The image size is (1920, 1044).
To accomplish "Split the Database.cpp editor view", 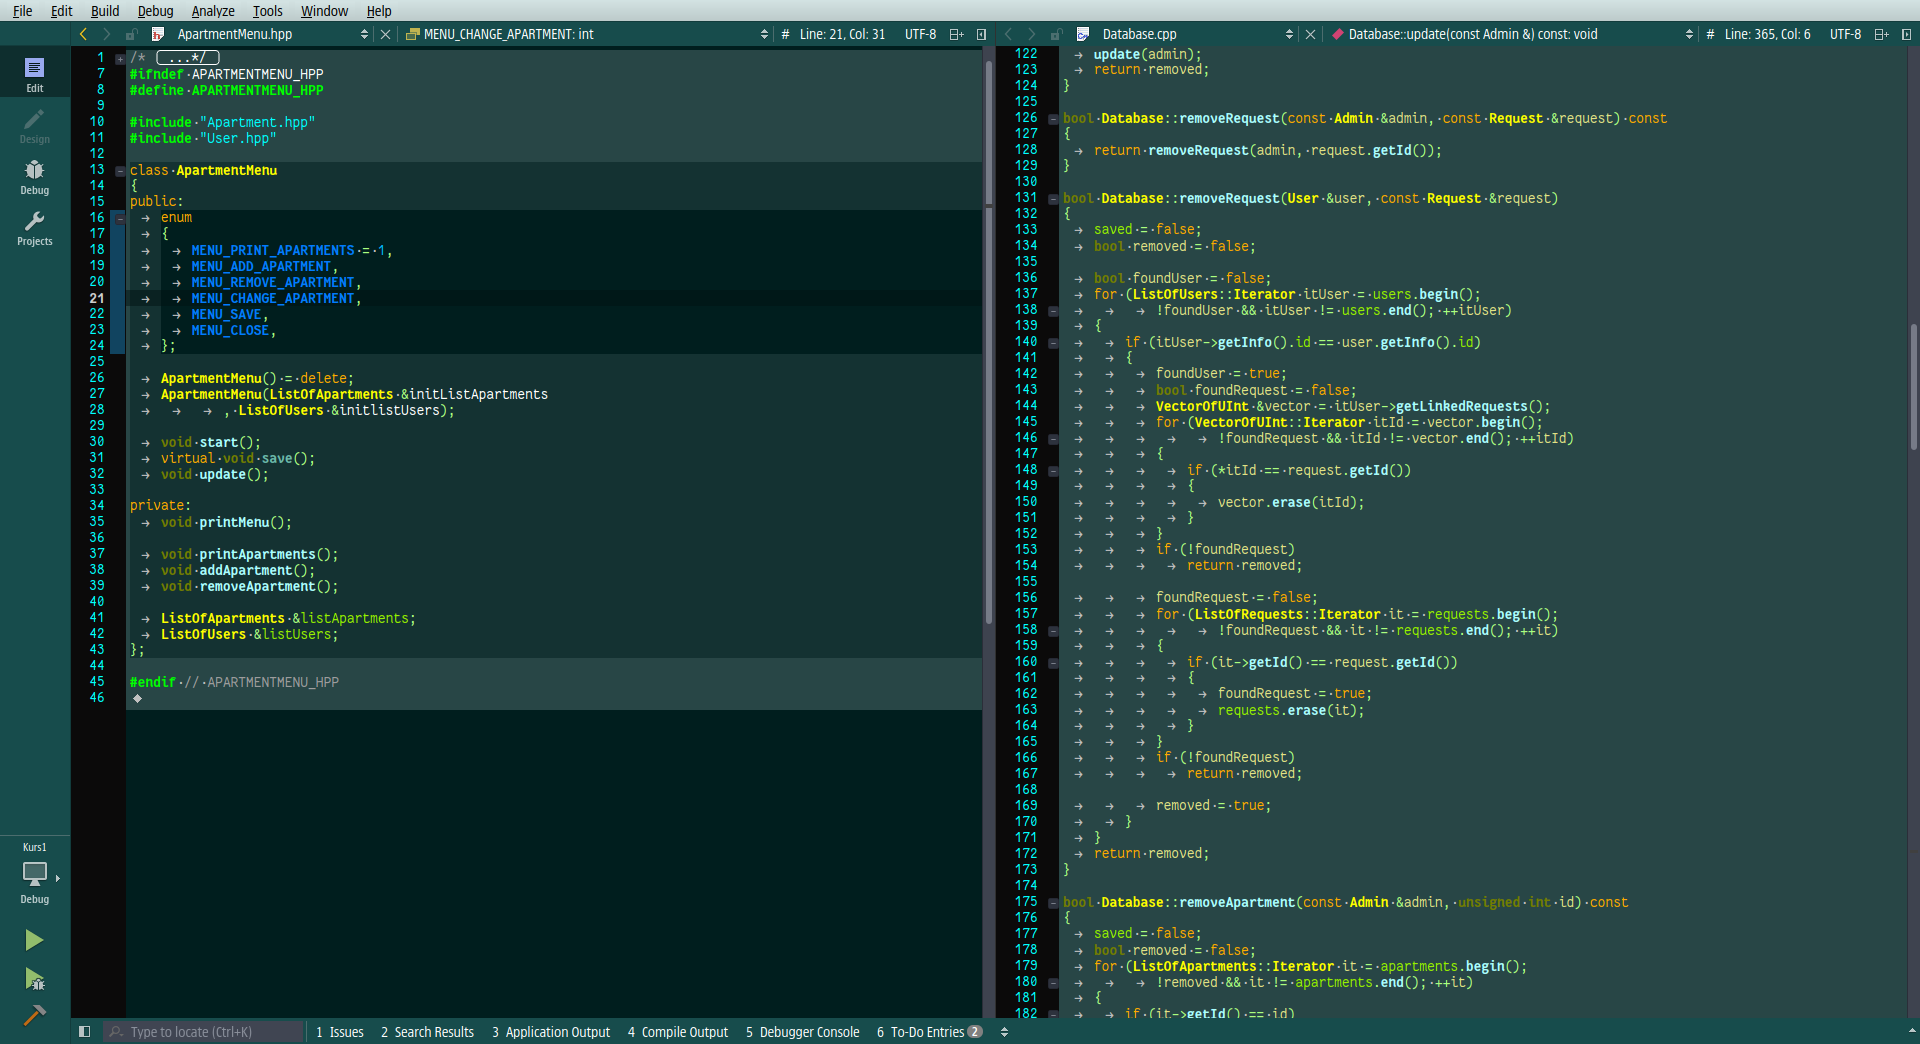I will [x=1882, y=34].
